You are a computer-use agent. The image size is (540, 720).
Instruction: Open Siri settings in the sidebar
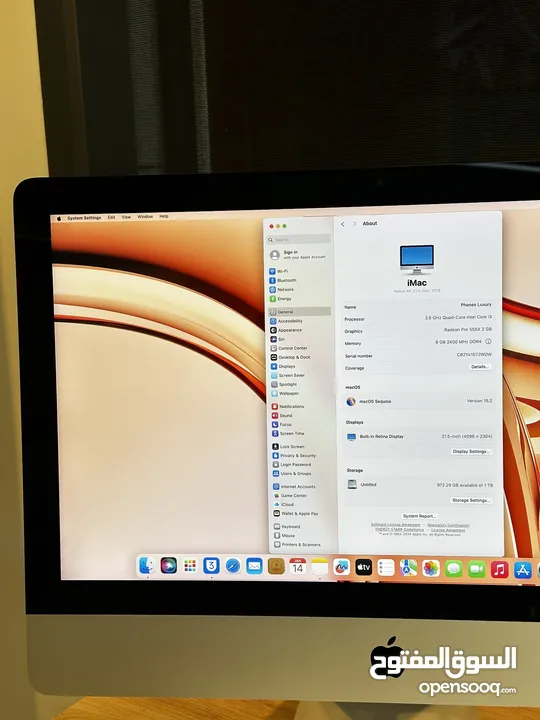tap(278, 339)
